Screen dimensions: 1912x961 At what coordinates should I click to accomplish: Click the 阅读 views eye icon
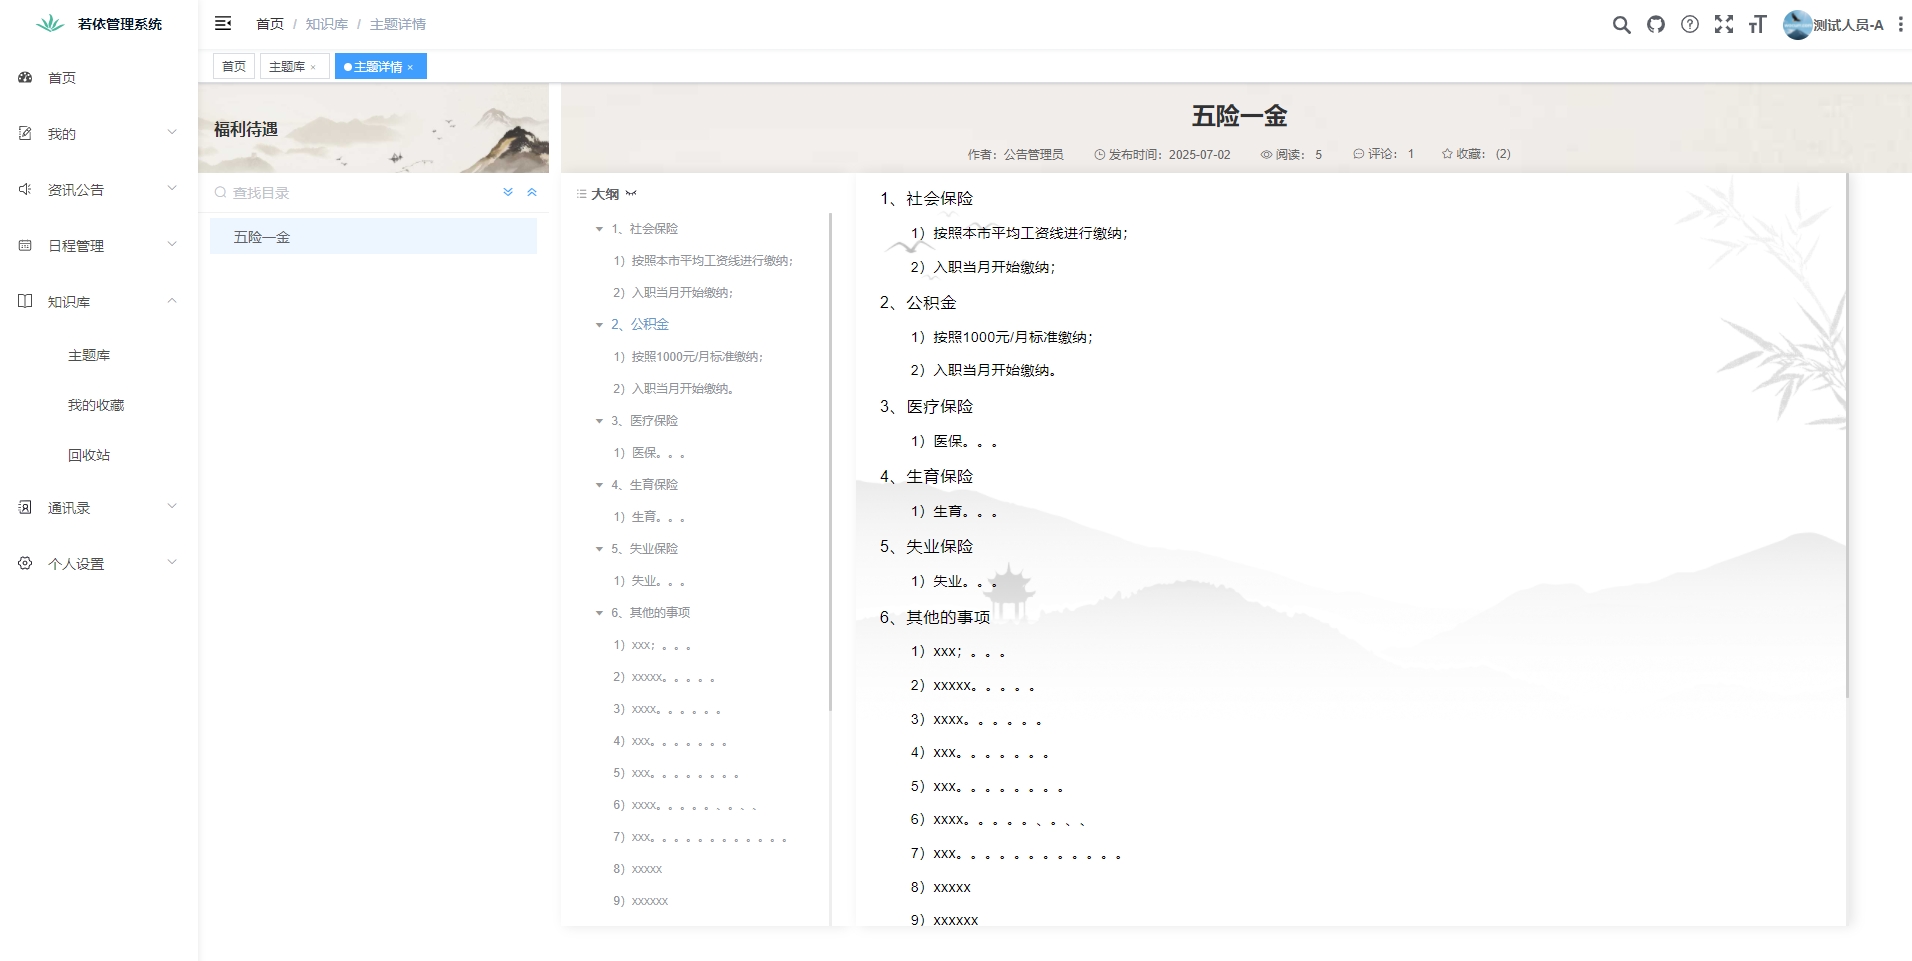pyautogui.click(x=1266, y=155)
